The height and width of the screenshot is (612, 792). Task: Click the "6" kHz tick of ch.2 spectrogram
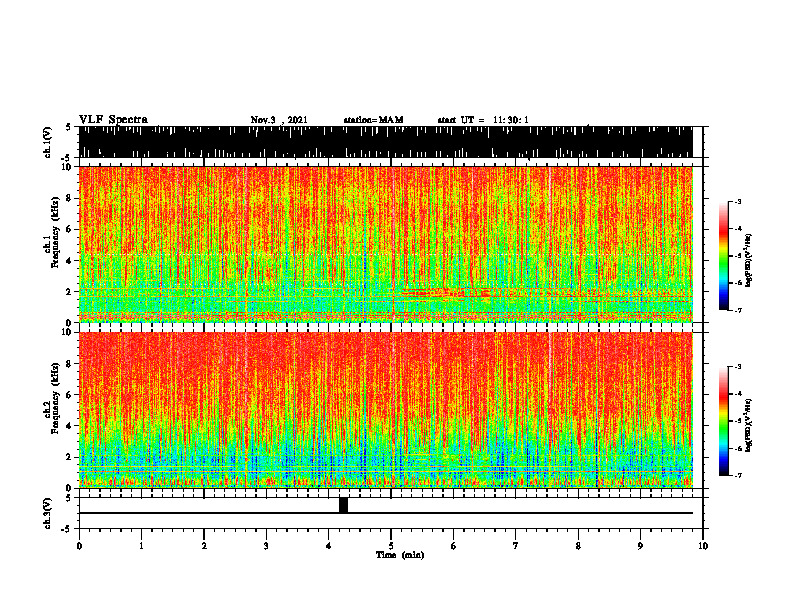[71, 395]
